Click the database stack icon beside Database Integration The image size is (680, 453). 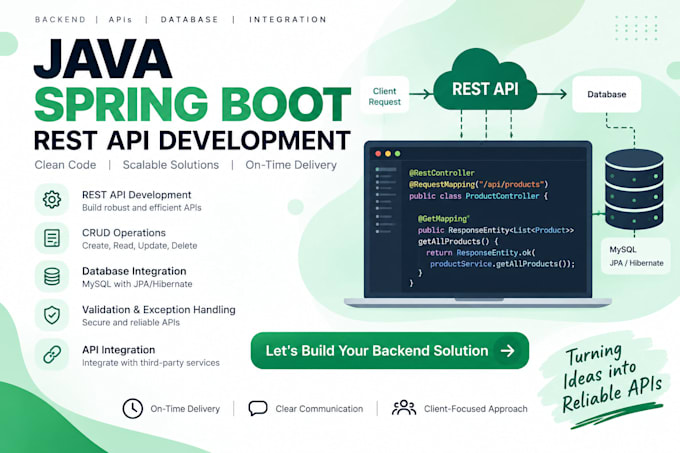pos(52,276)
